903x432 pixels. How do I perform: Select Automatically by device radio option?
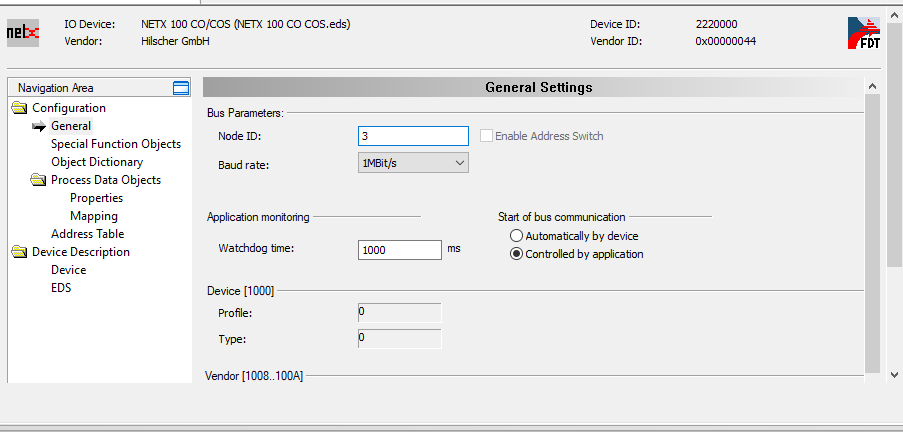tap(517, 236)
